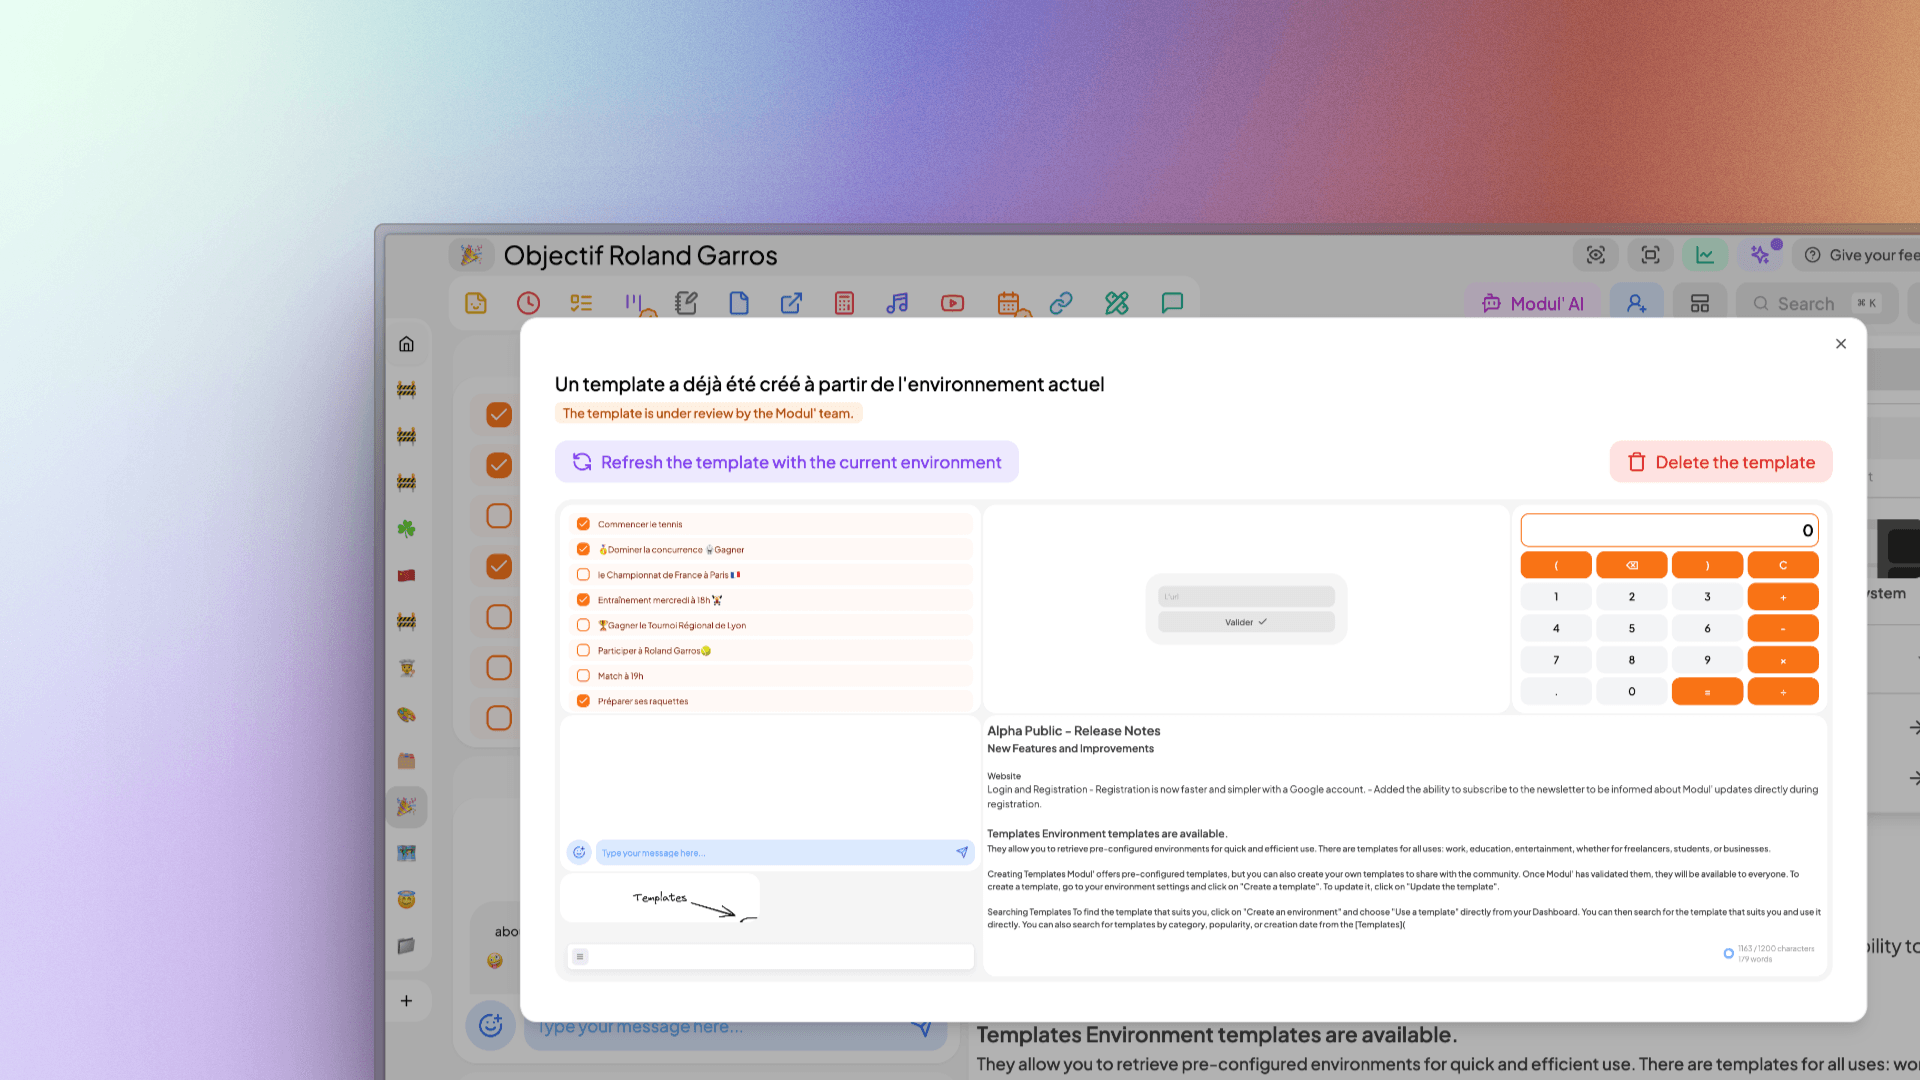The width and height of the screenshot is (1920, 1080).
Task: Open the layout grid icon
Action: click(x=1700, y=303)
